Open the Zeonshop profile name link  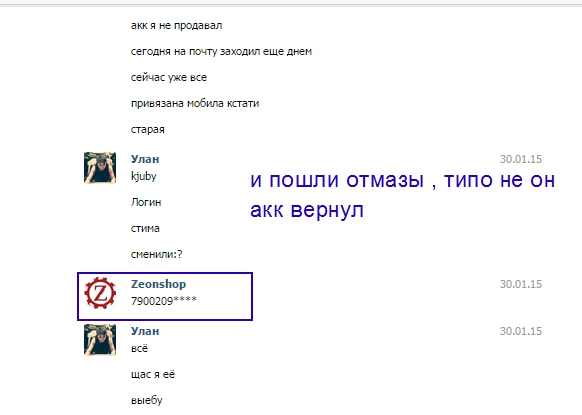coord(158,284)
